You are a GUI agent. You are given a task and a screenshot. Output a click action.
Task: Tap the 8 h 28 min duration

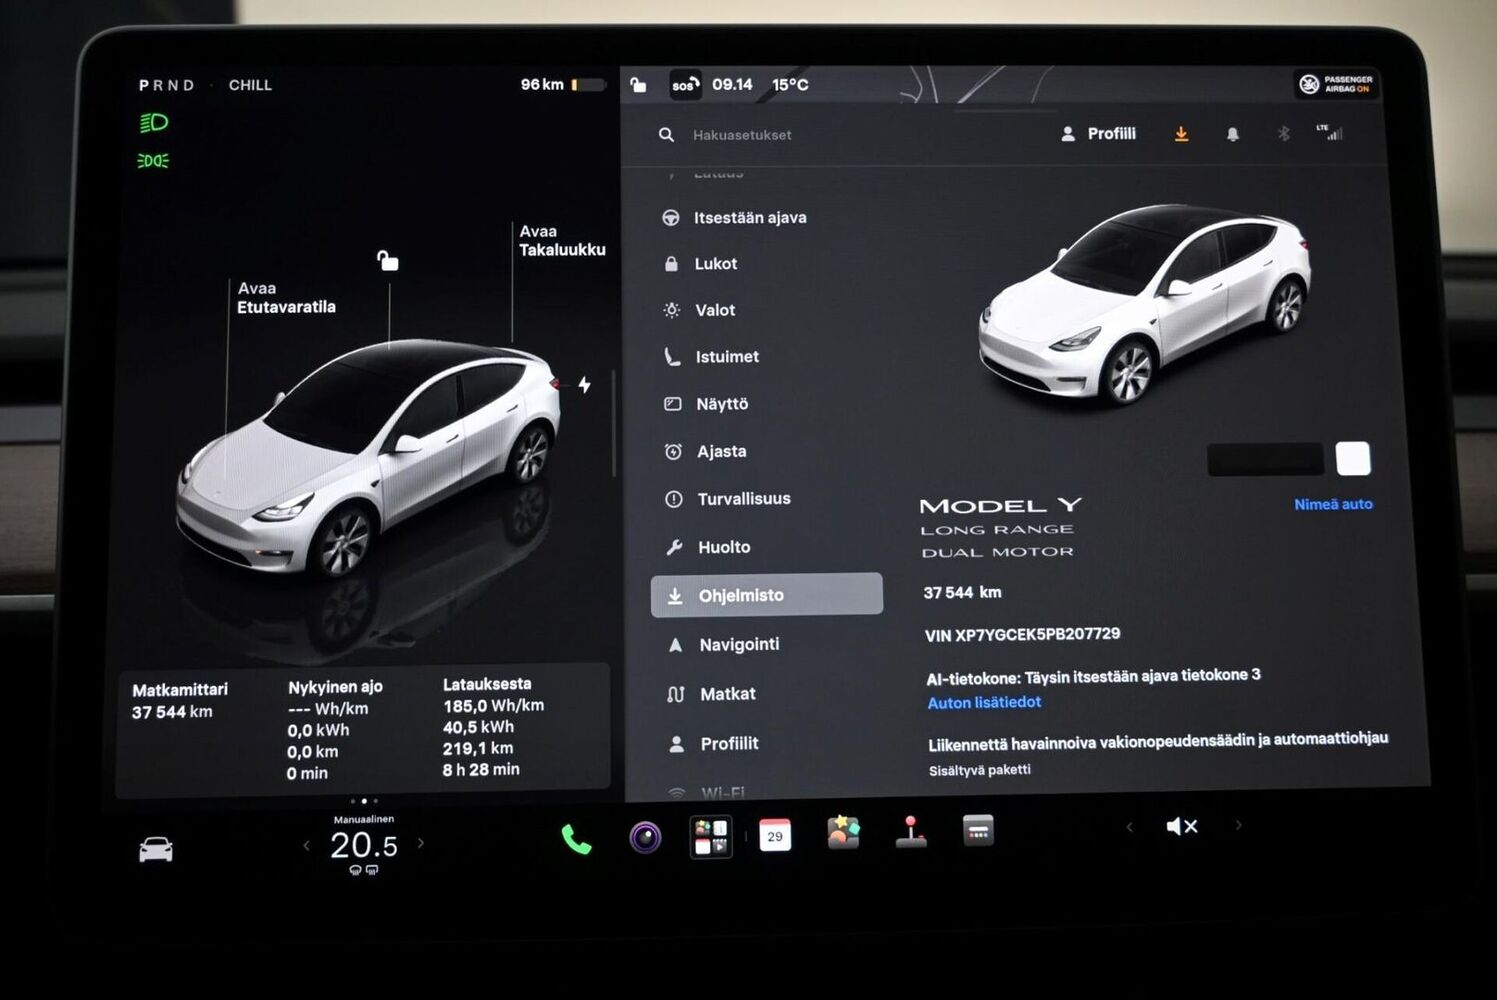tap(481, 769)
